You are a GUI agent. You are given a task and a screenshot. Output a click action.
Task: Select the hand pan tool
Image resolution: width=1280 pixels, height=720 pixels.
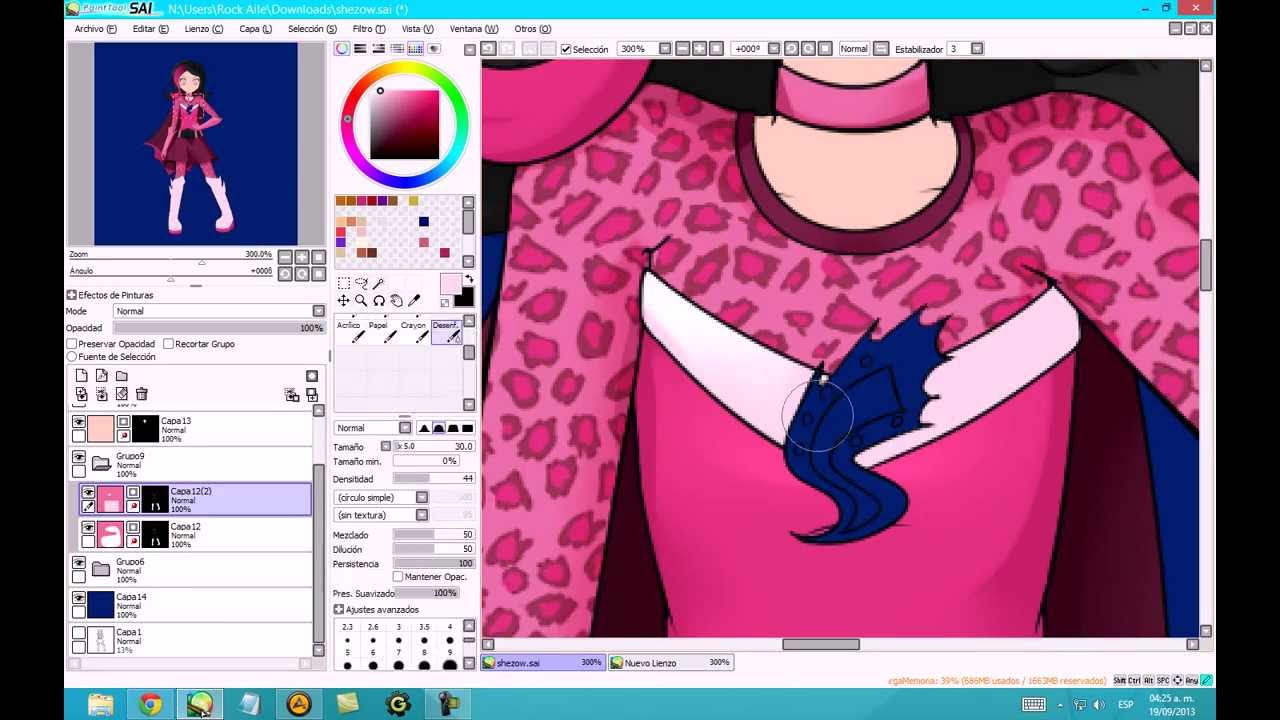pyautogui.click(x=397, y=300)
